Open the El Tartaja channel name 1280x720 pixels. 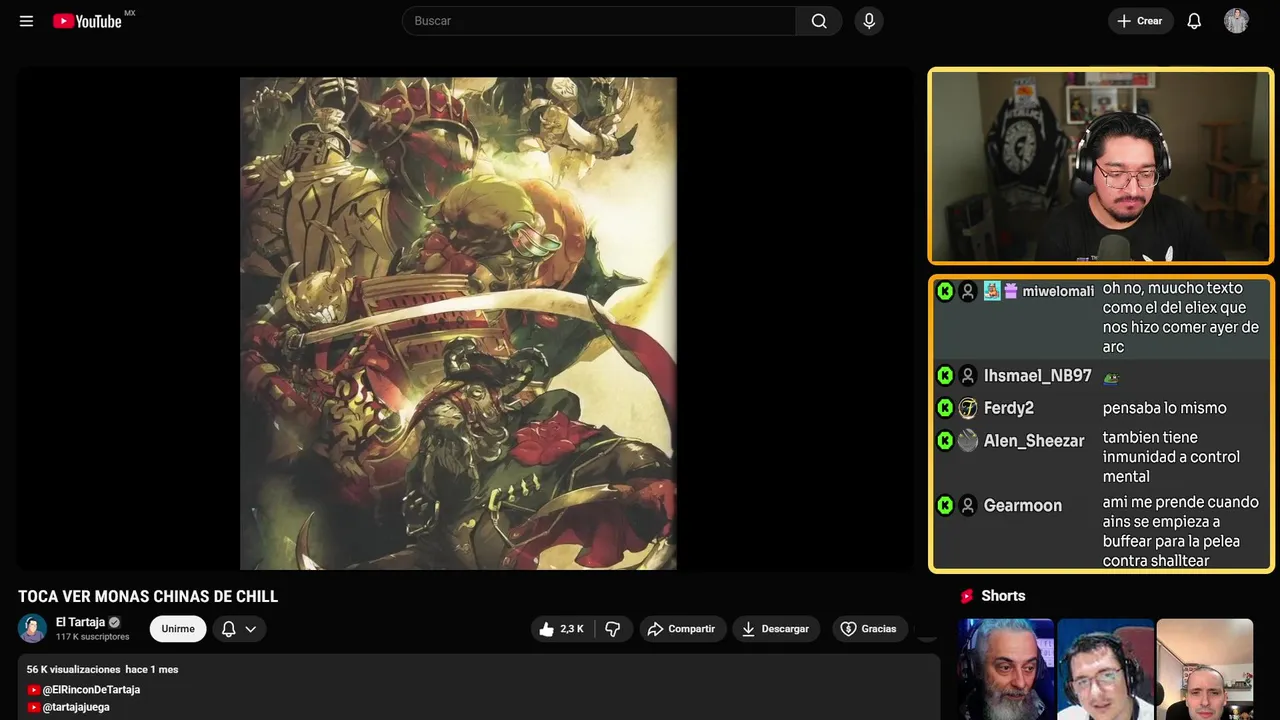tap(80, 622)
